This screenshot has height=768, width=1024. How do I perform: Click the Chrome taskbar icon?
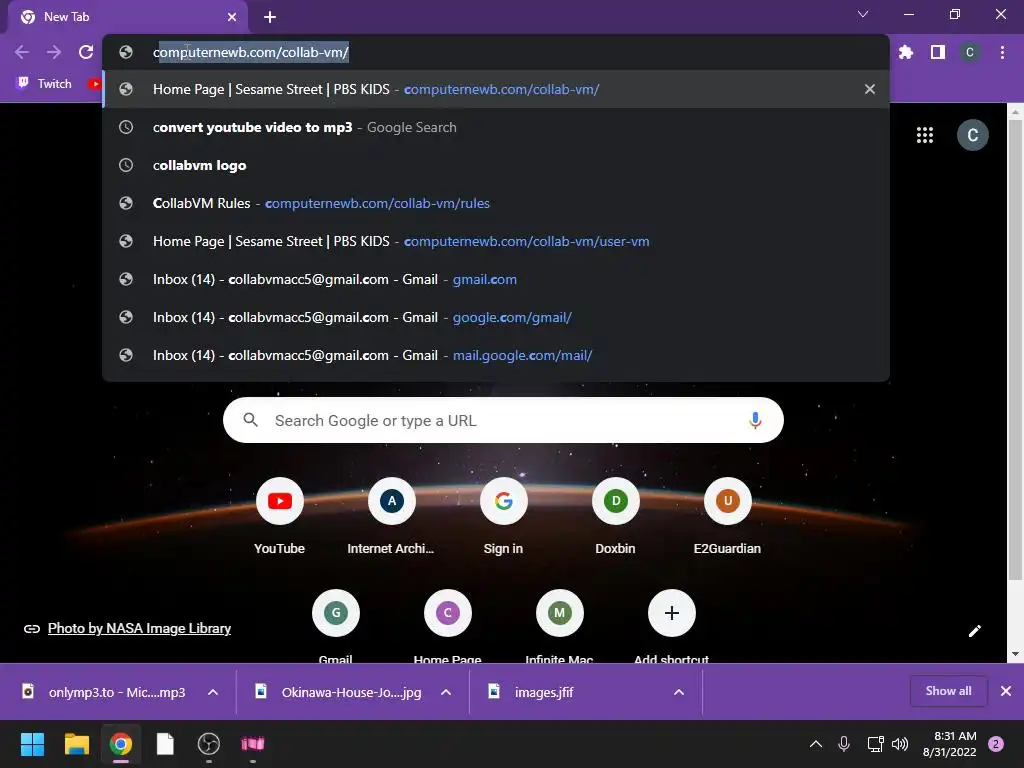(x=120, y=743)
